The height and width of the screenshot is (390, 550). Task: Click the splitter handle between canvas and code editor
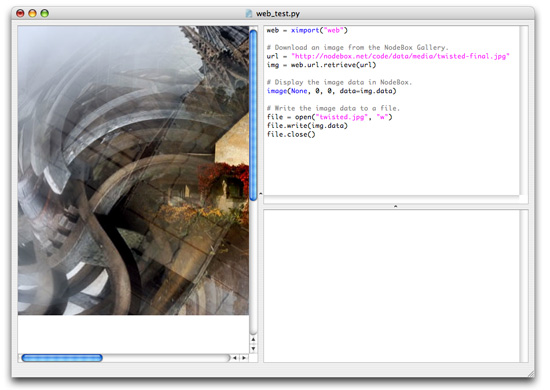point(260,194)
